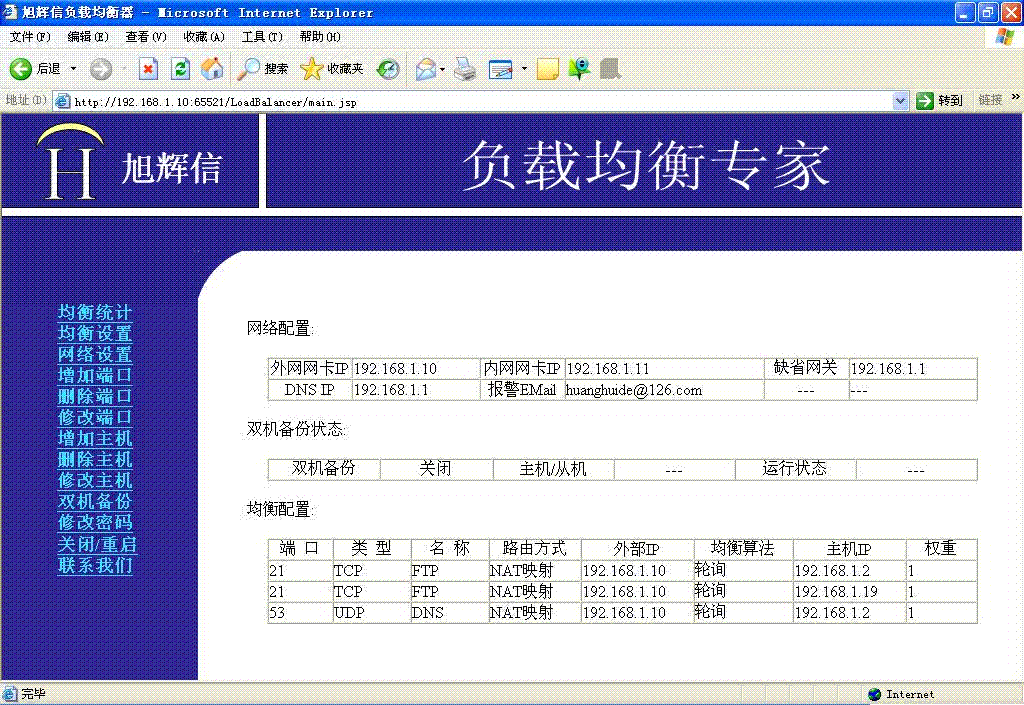Click host IP 192.168.1.19 cell
This screenshot has height=705, width=1024.
[849, 591]
